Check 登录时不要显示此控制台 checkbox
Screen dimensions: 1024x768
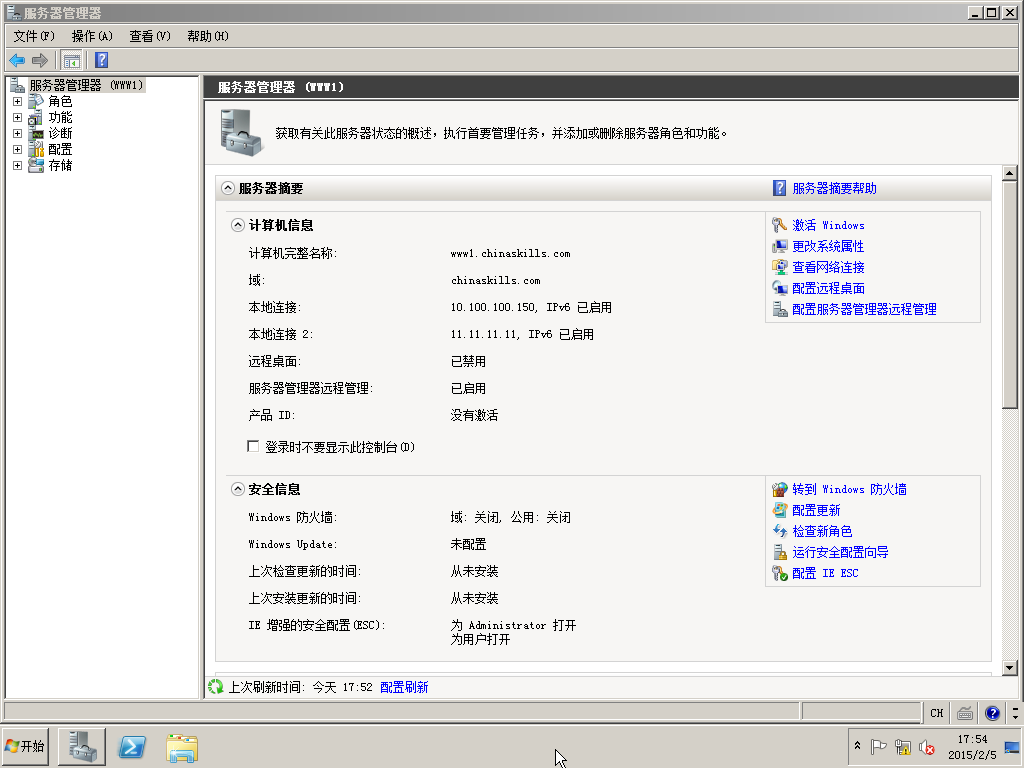coord(253,446)
